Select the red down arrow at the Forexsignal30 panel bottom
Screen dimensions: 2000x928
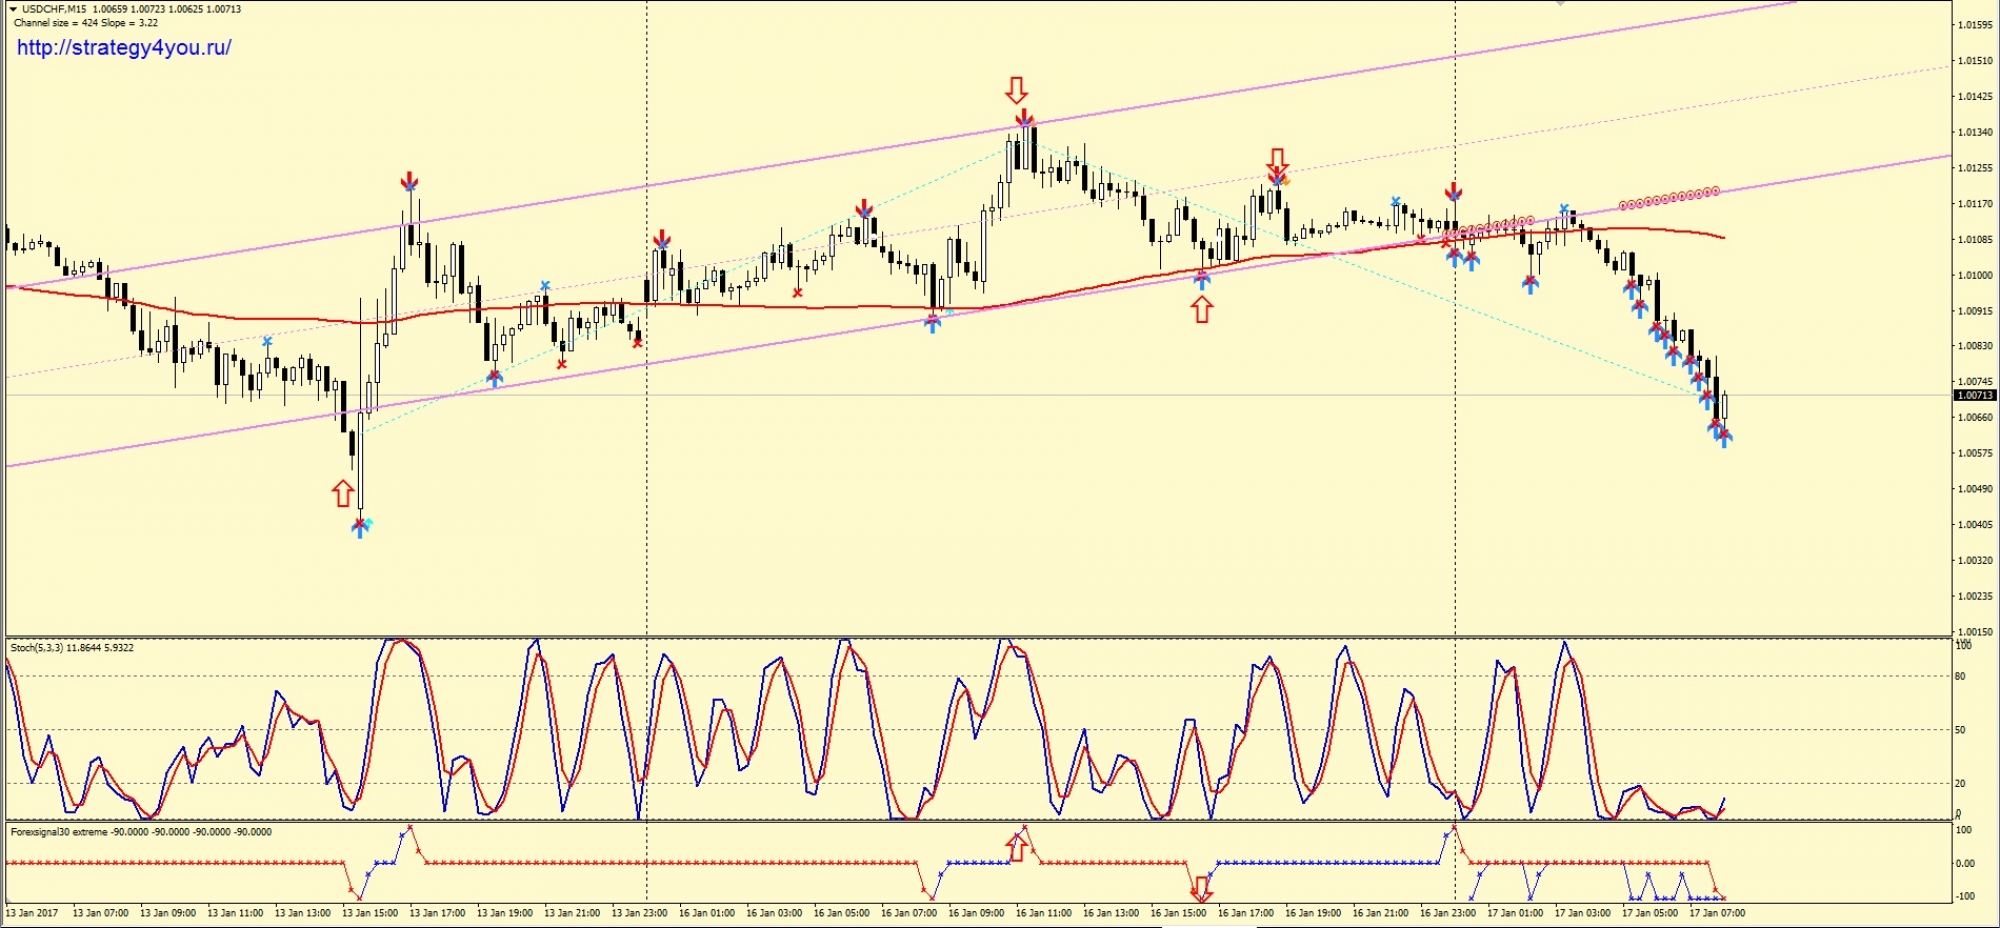(x=1202, y=888)
